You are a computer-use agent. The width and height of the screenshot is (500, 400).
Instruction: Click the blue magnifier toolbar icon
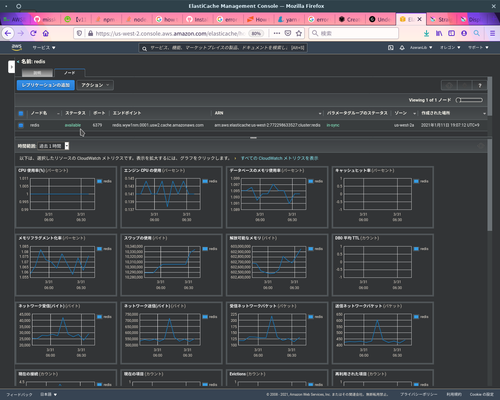477,33
